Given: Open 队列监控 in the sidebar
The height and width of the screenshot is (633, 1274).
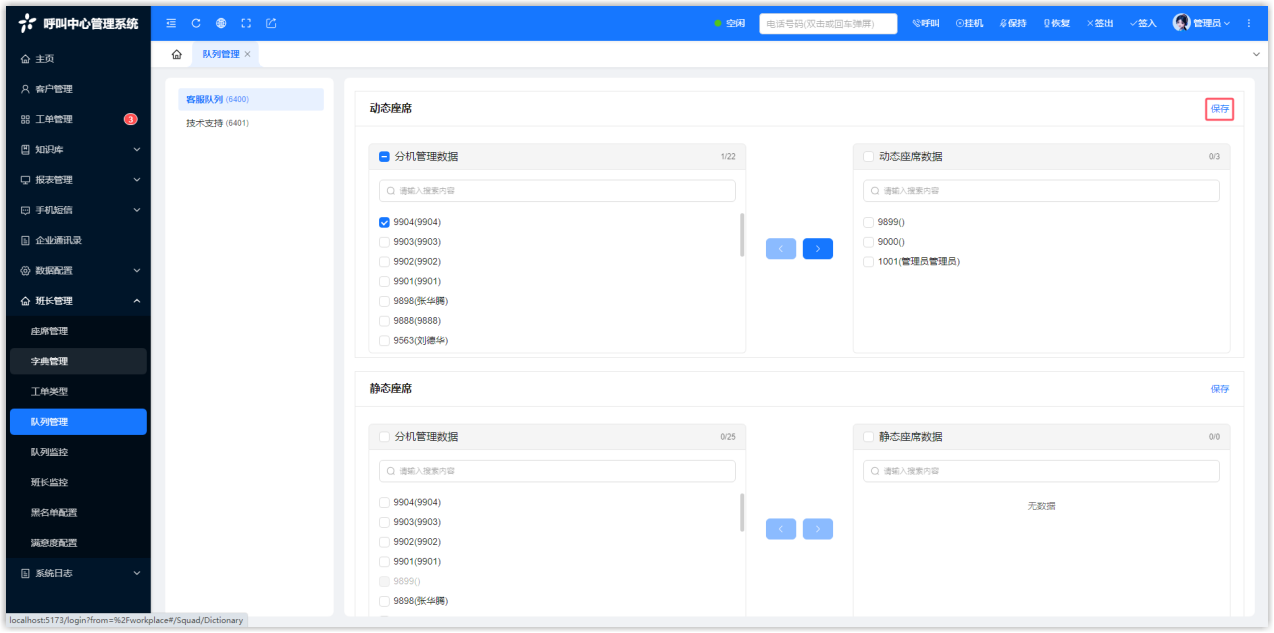Looking at the screenshot, I should [x=50, y=452].
